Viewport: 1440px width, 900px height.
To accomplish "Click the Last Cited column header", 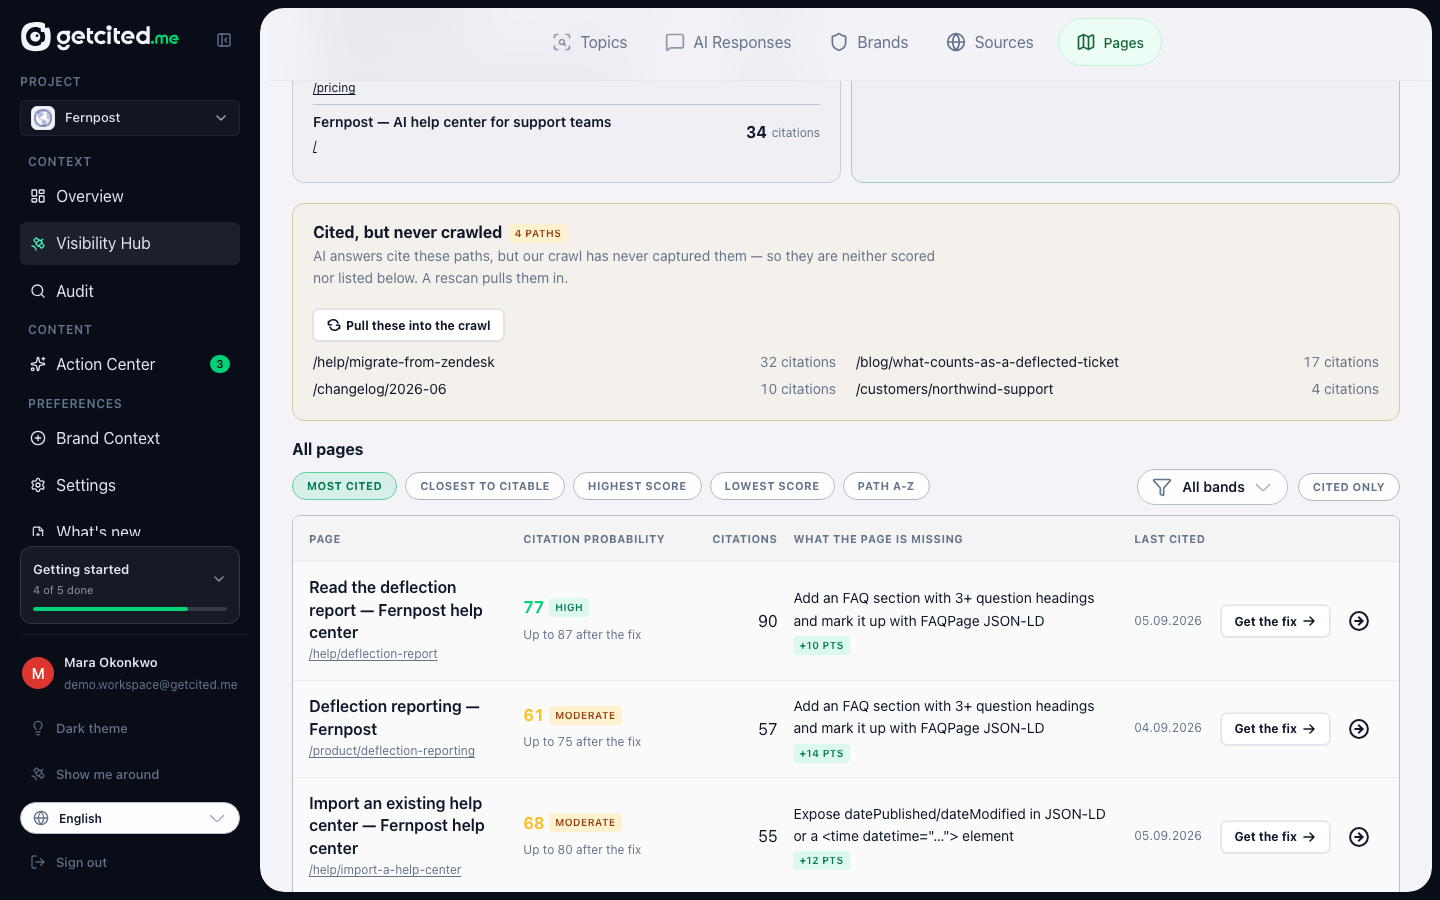I will point(1169,539).
